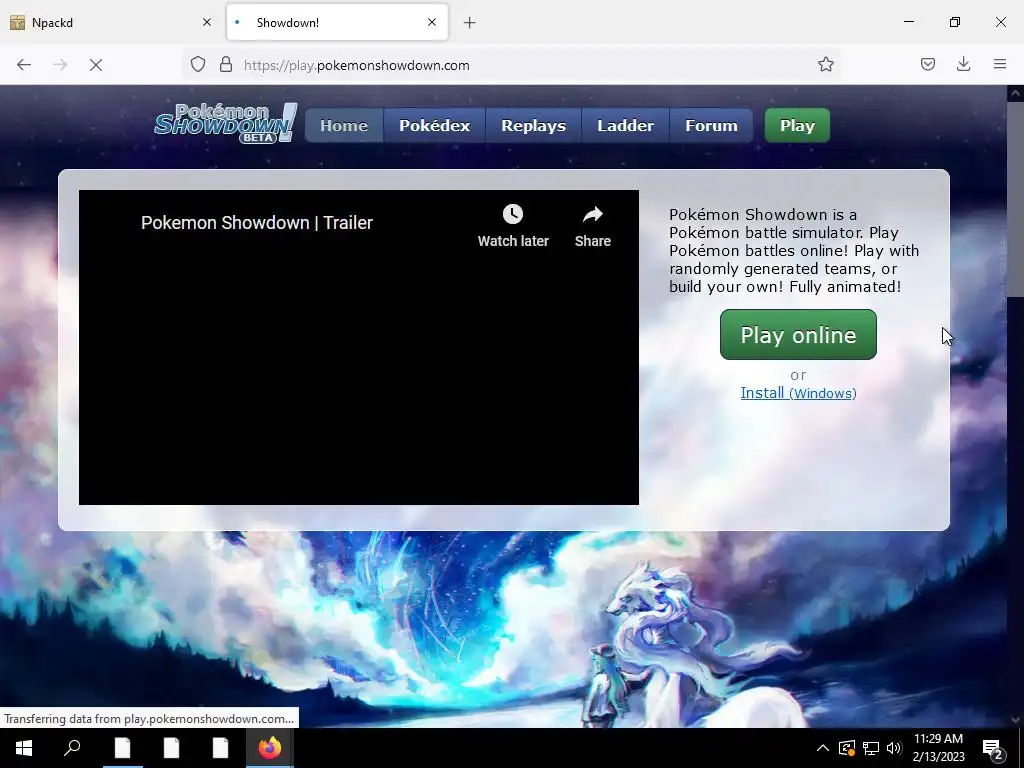Viewport: 1024px width, 768px height.
Task: Open the Forum navigation tab
Action: (x=711, y=125)
